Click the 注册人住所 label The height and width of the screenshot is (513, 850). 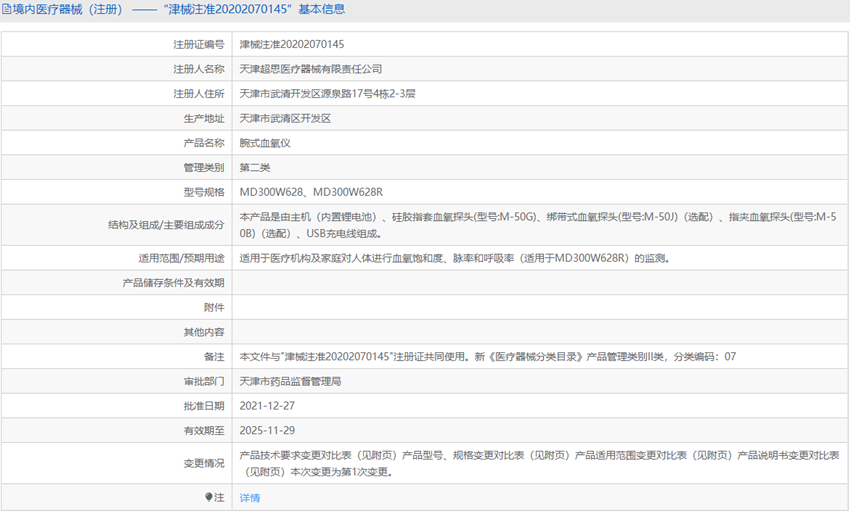[x=198, y=94]
